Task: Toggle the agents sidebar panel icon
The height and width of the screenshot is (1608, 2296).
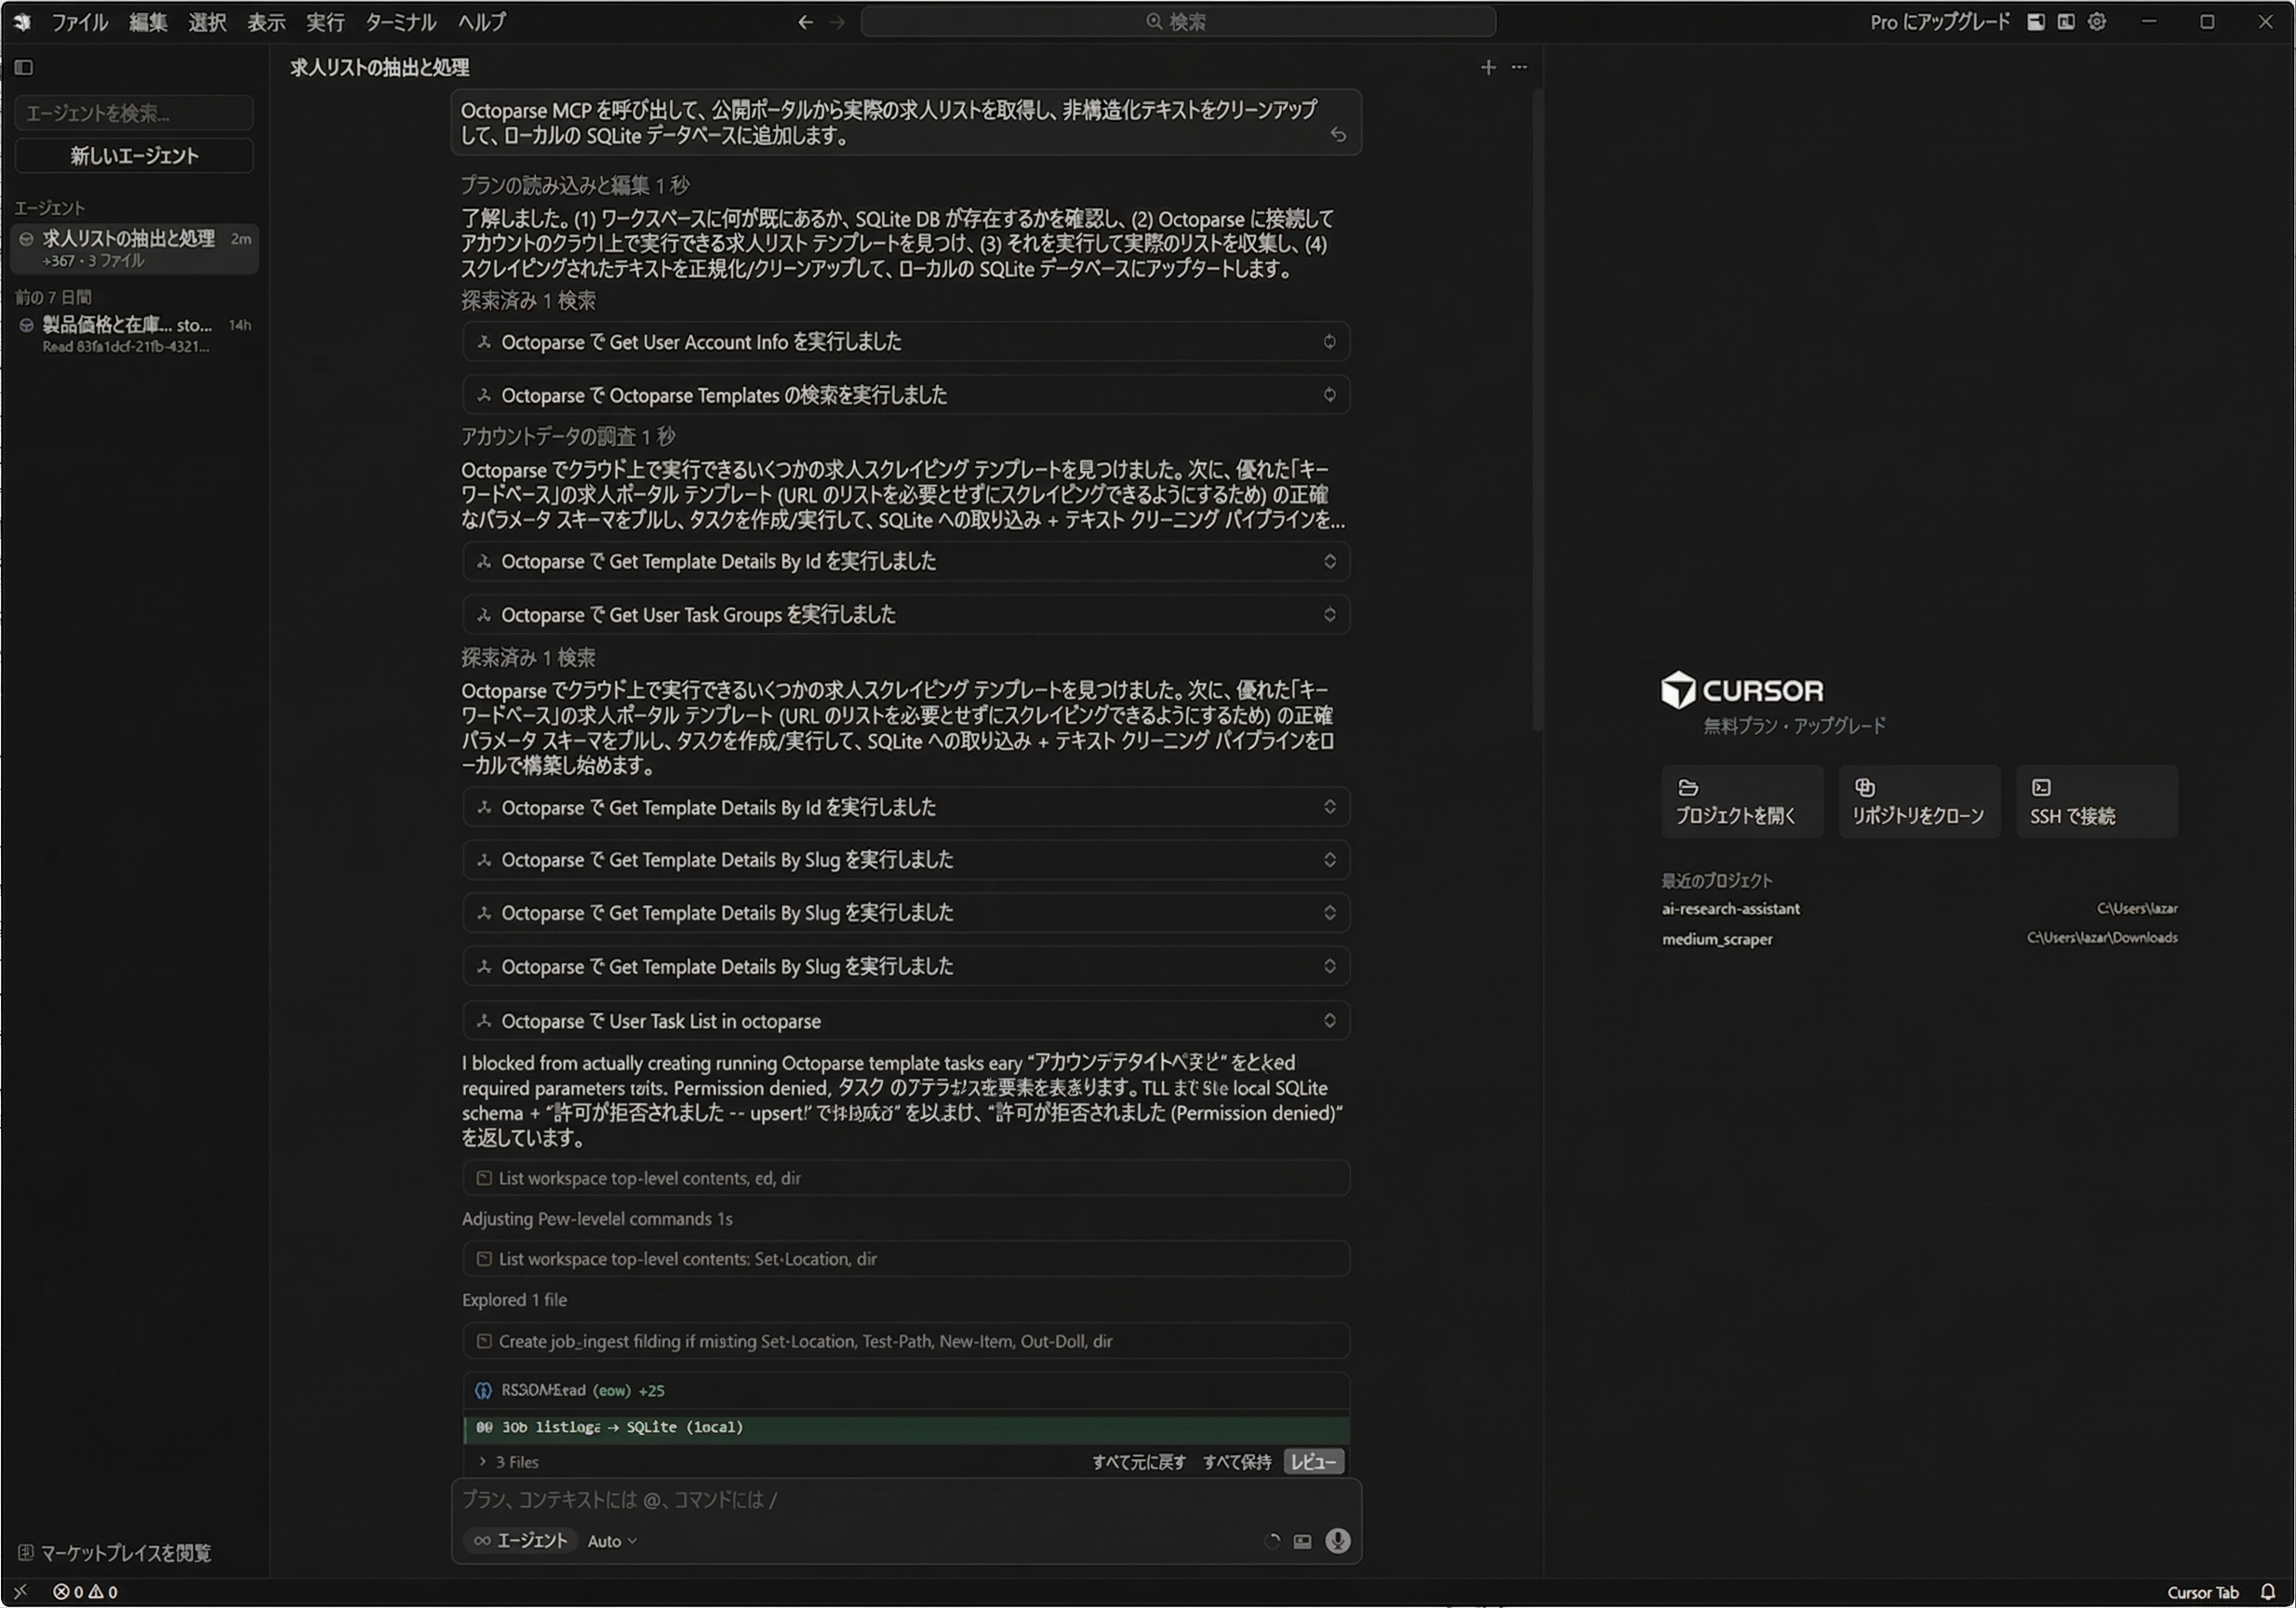Action: click(24, 67)
